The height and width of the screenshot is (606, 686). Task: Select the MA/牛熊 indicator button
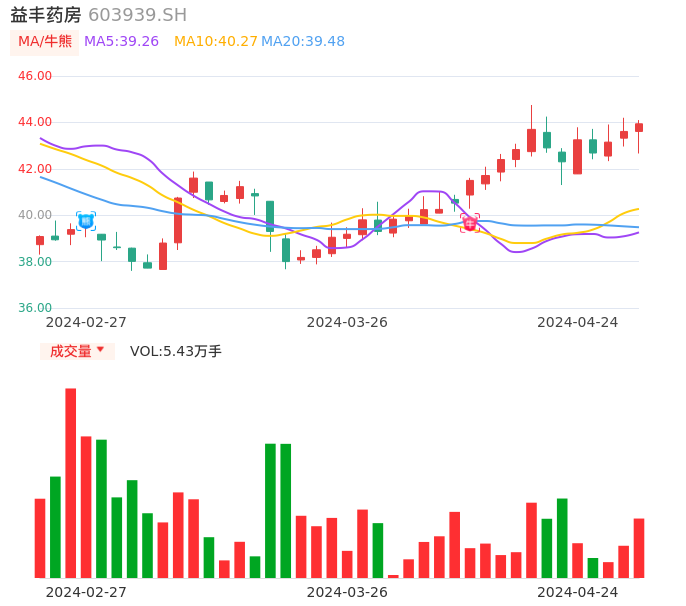pos(45,42)
